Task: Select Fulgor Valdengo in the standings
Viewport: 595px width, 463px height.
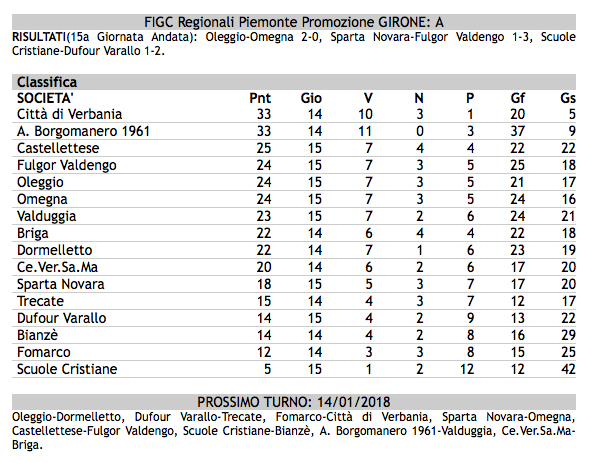Action: pos(67,165)
